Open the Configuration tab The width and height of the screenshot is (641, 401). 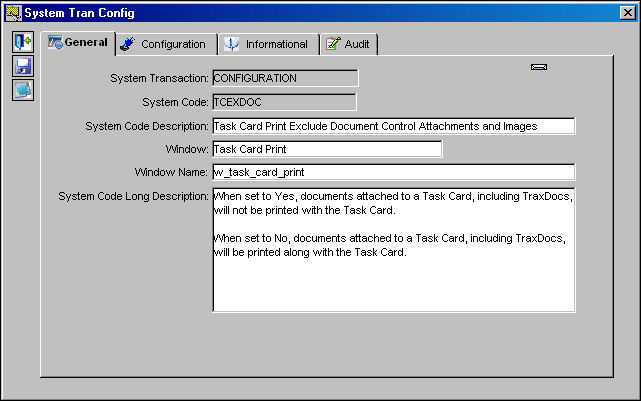click(167, 44)
